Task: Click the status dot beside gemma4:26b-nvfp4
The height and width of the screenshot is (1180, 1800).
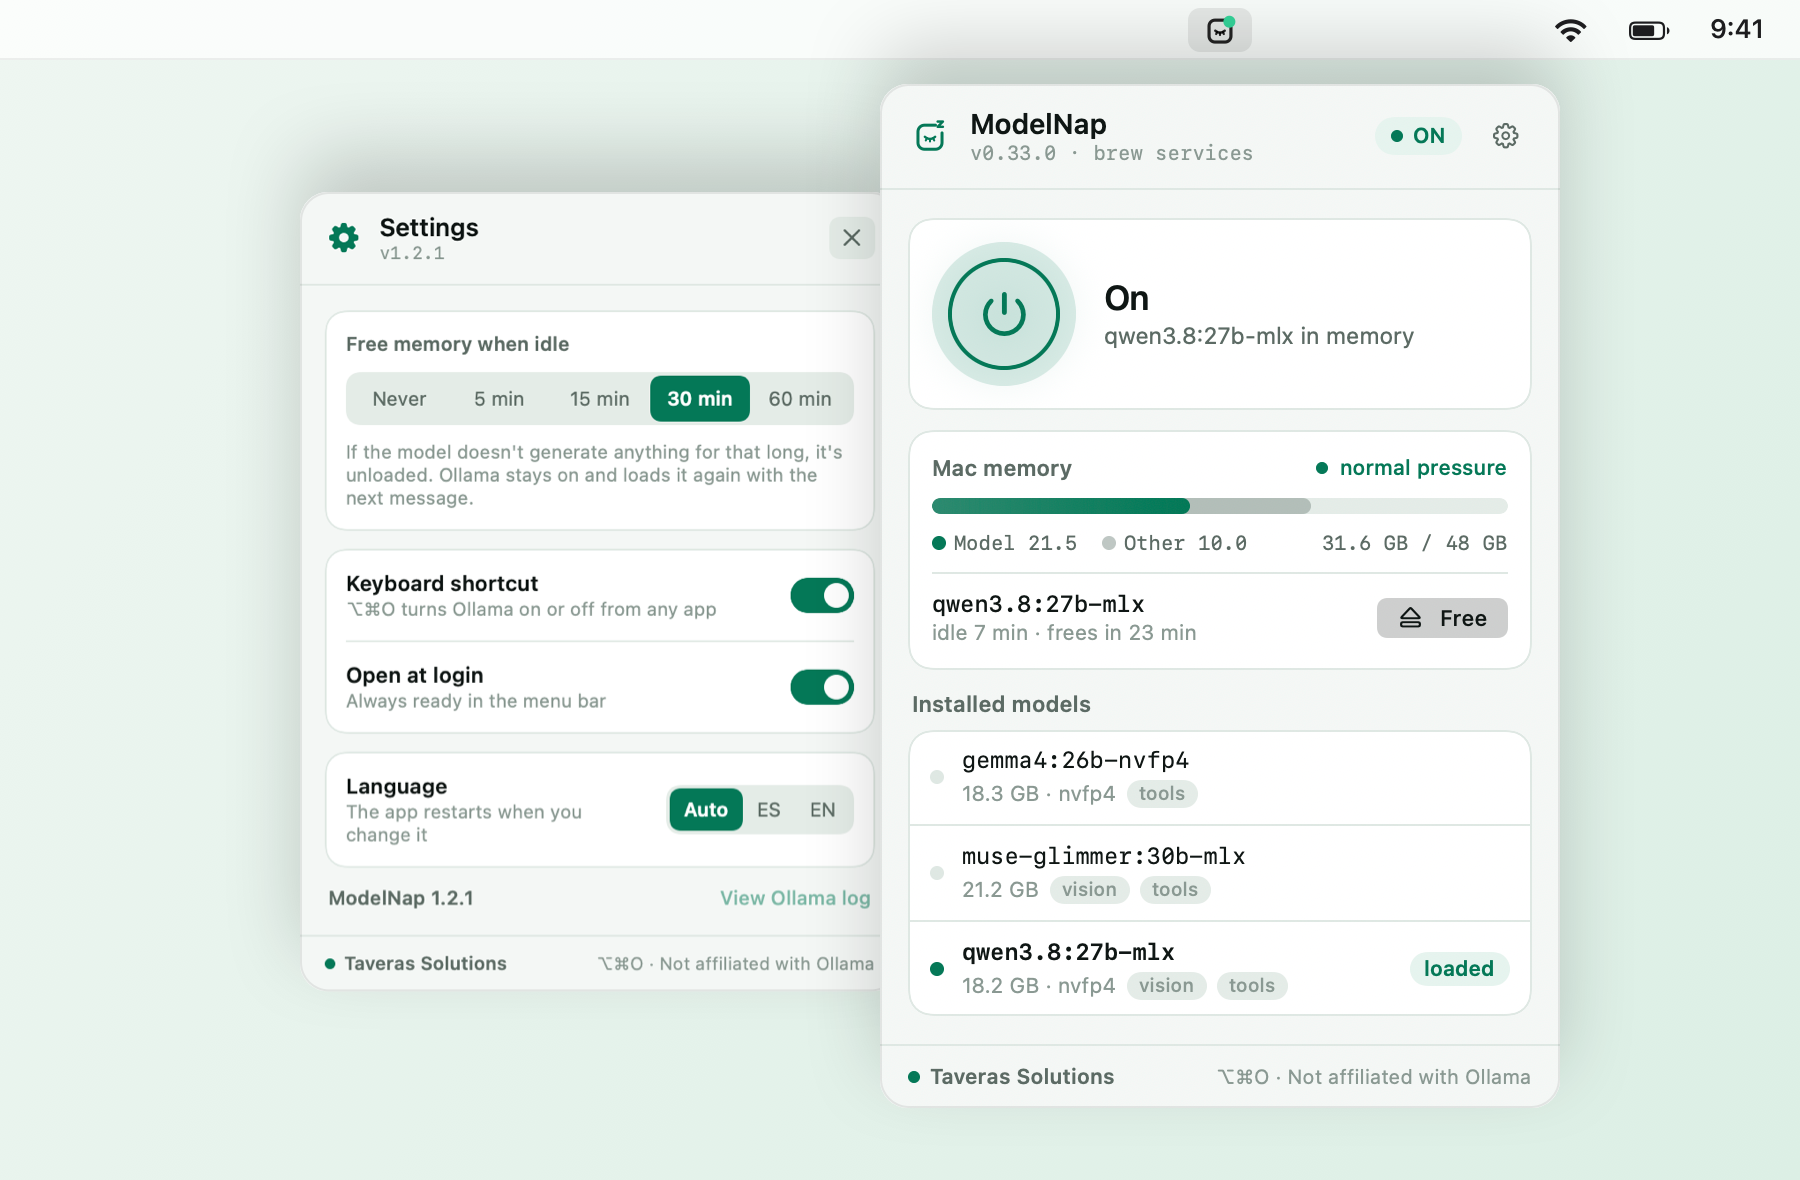Action: pos(937,777)
